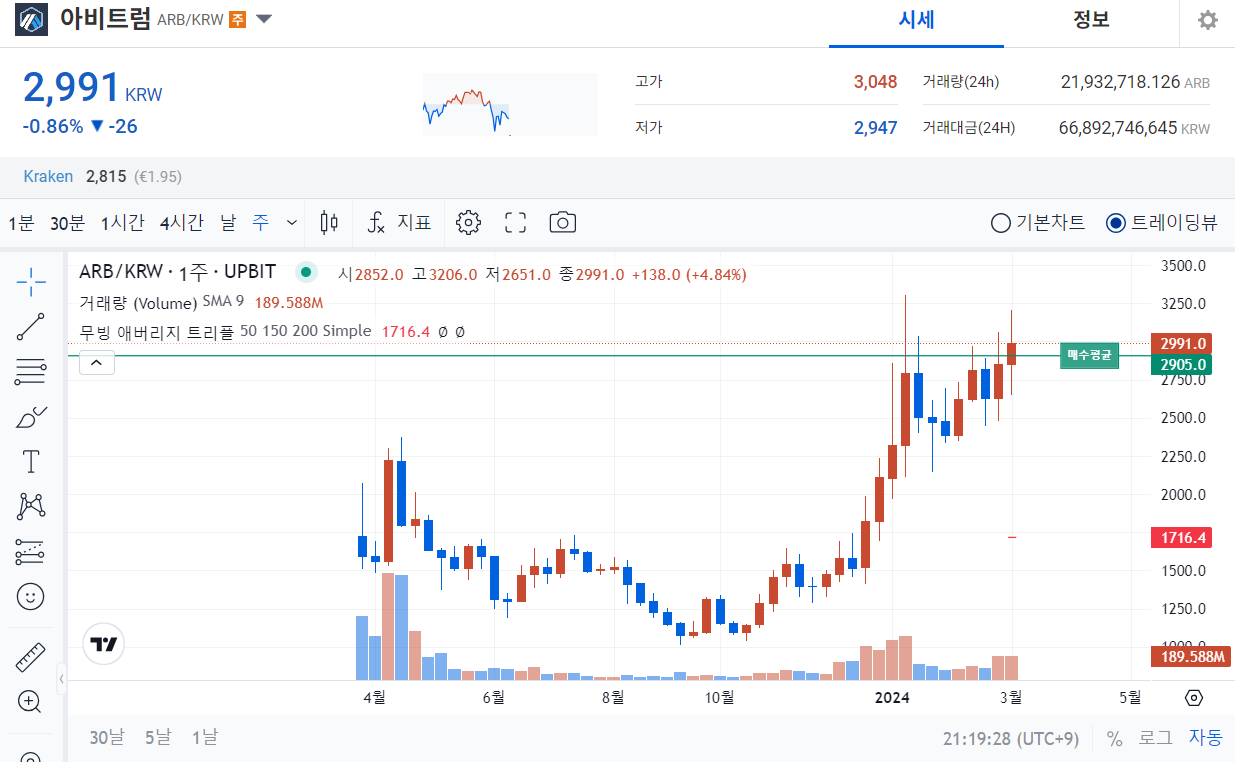
Task: Switch to the 시세 tab
Action: tap(916, 20)
